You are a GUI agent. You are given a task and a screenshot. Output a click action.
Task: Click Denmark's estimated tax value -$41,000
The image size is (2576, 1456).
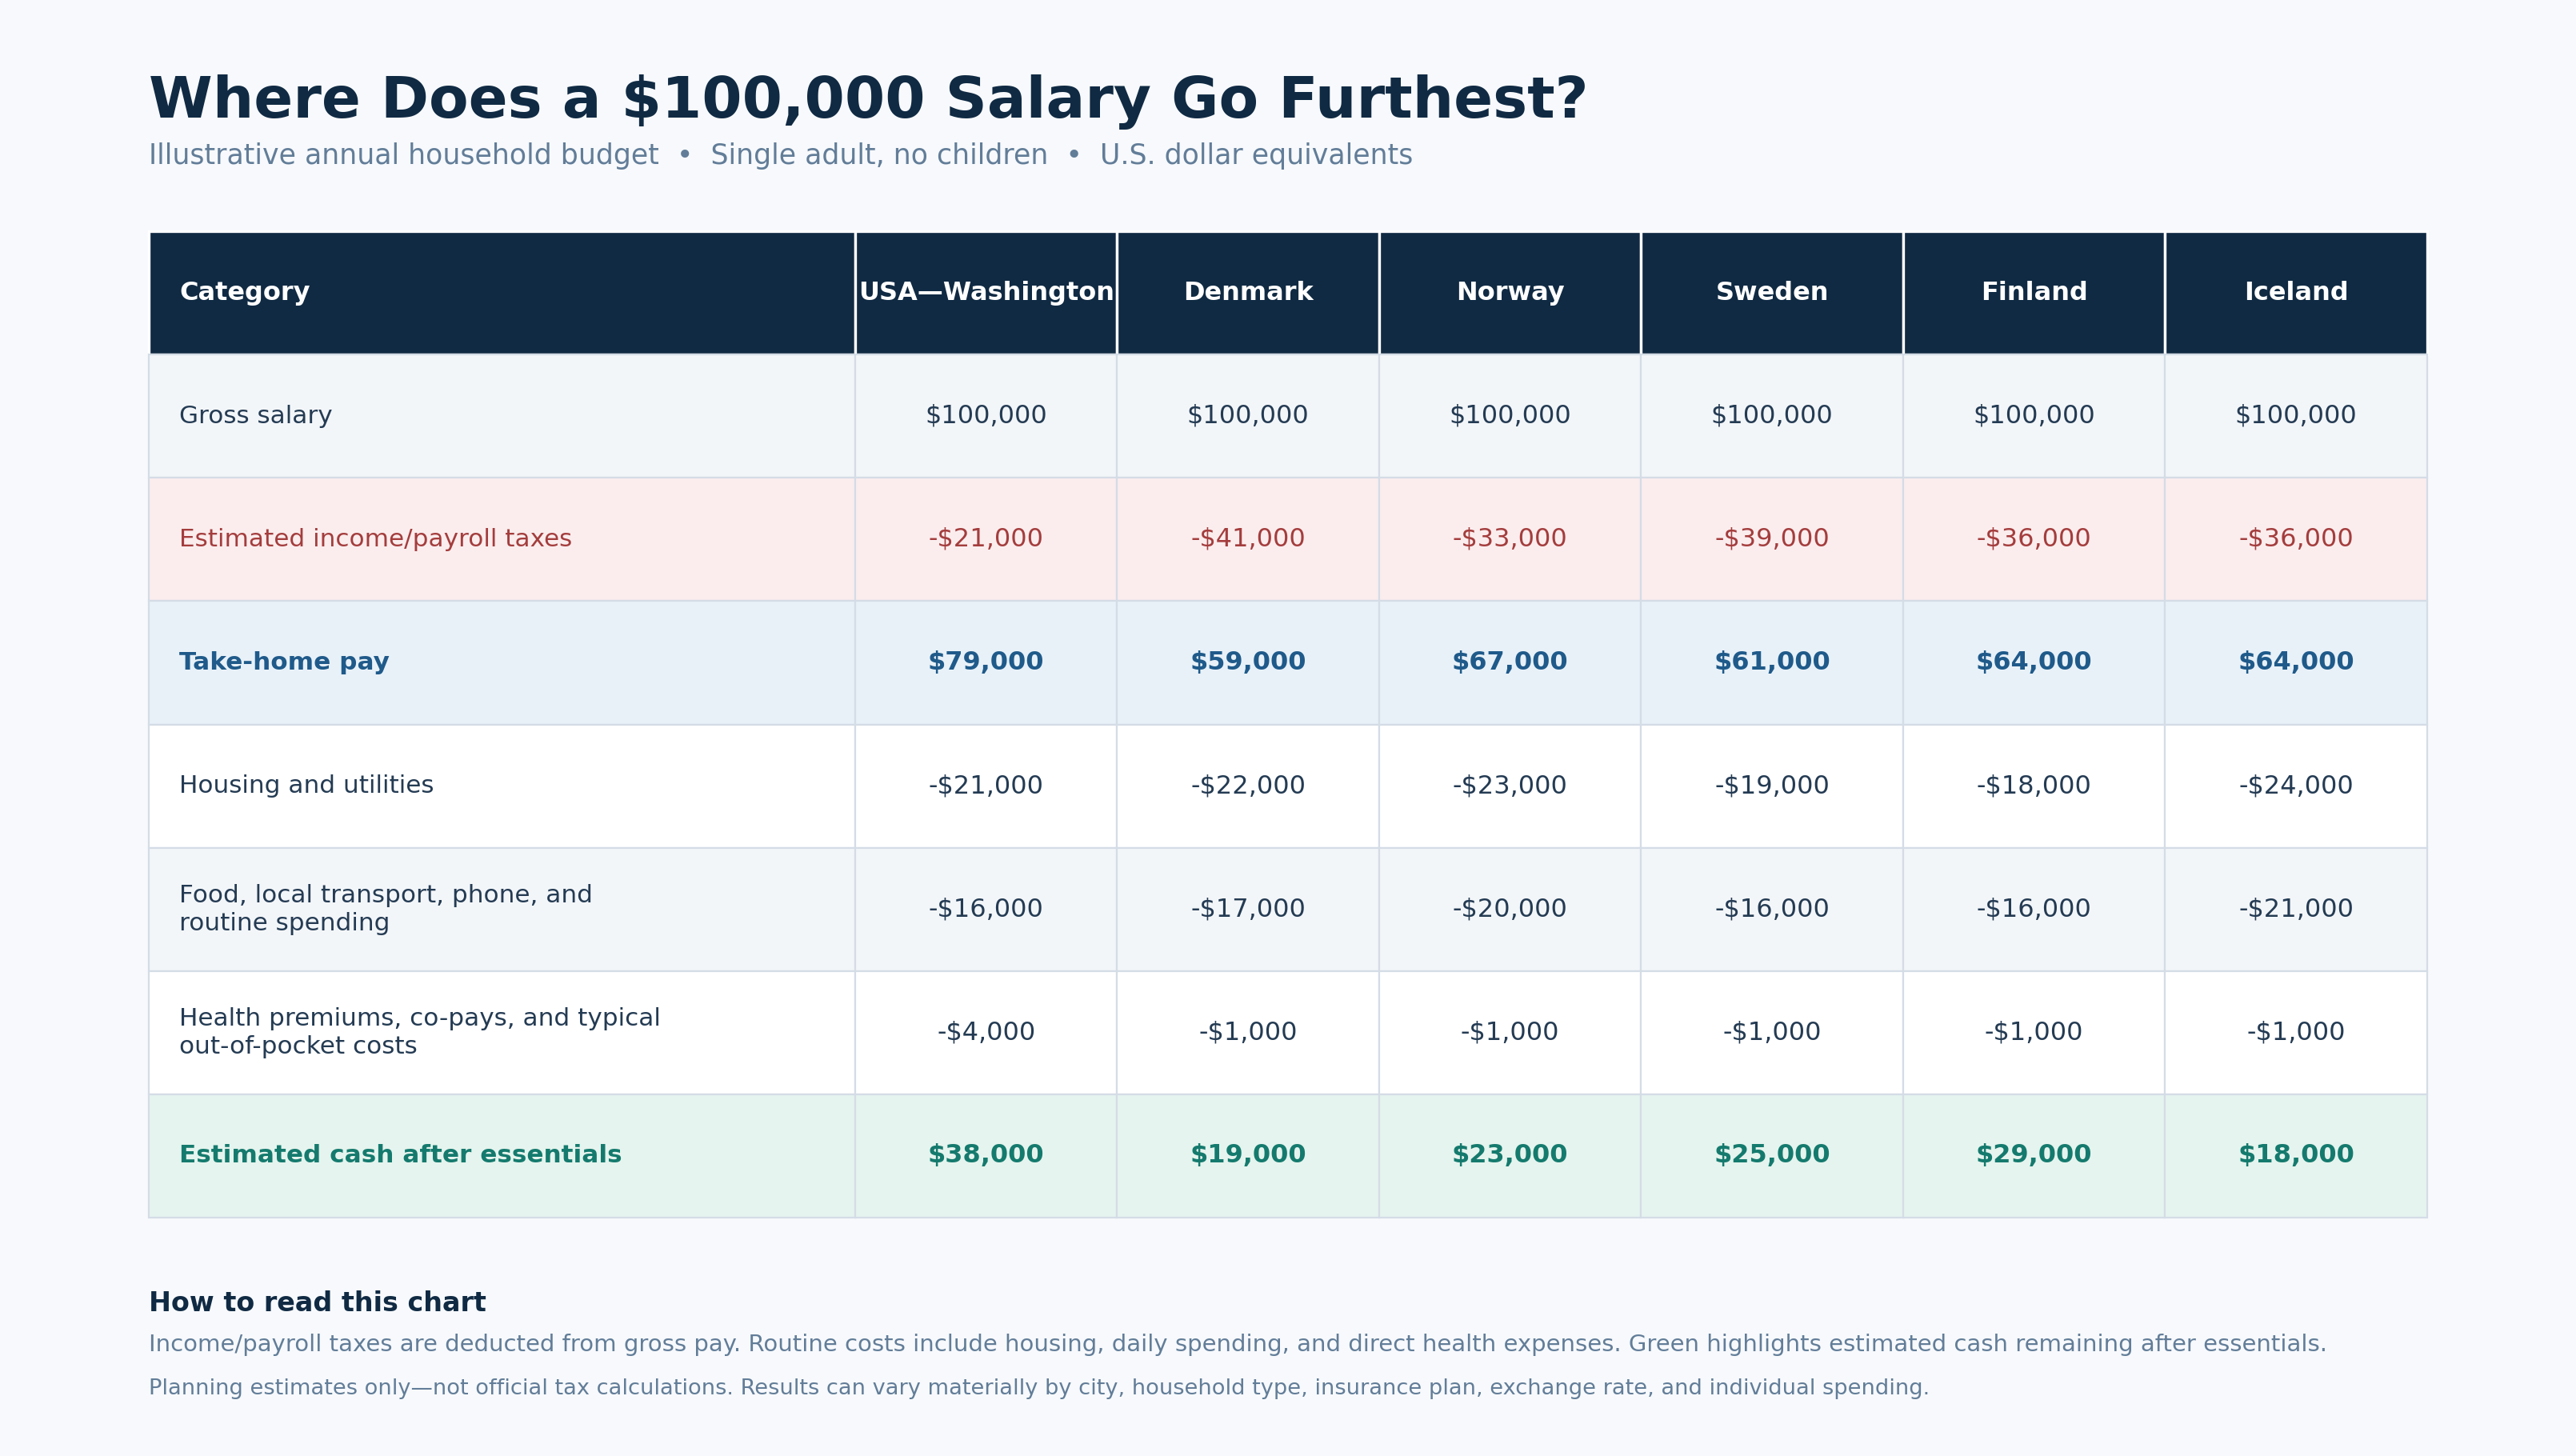(x=1247, y=538)
